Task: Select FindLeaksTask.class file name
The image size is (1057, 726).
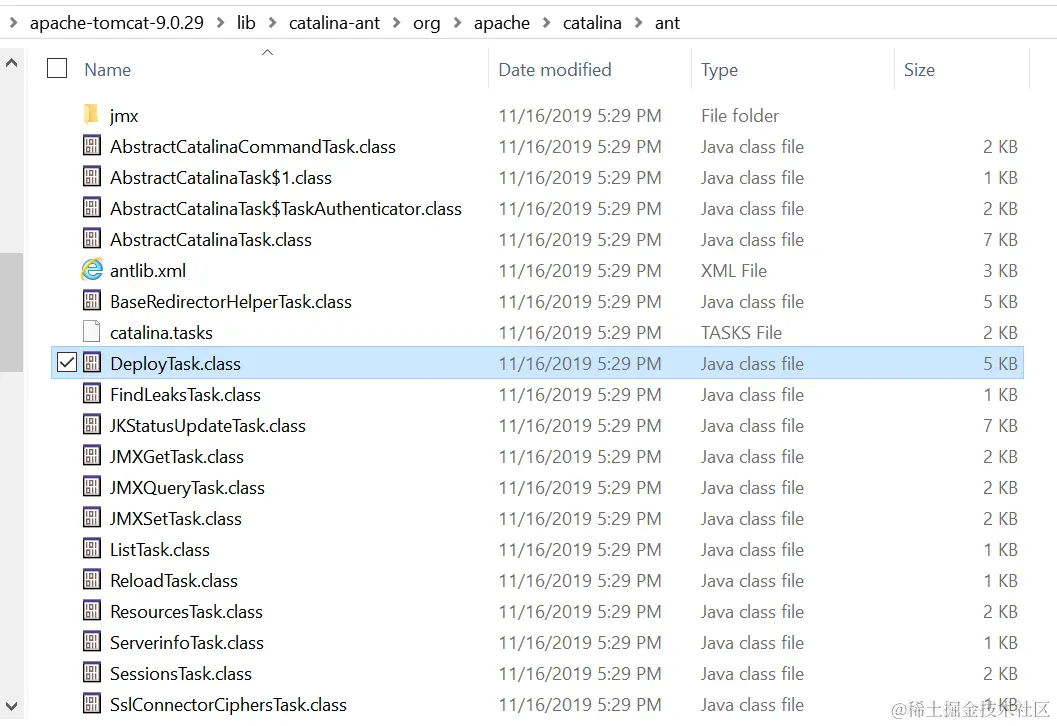Action: tap(185, 395)
